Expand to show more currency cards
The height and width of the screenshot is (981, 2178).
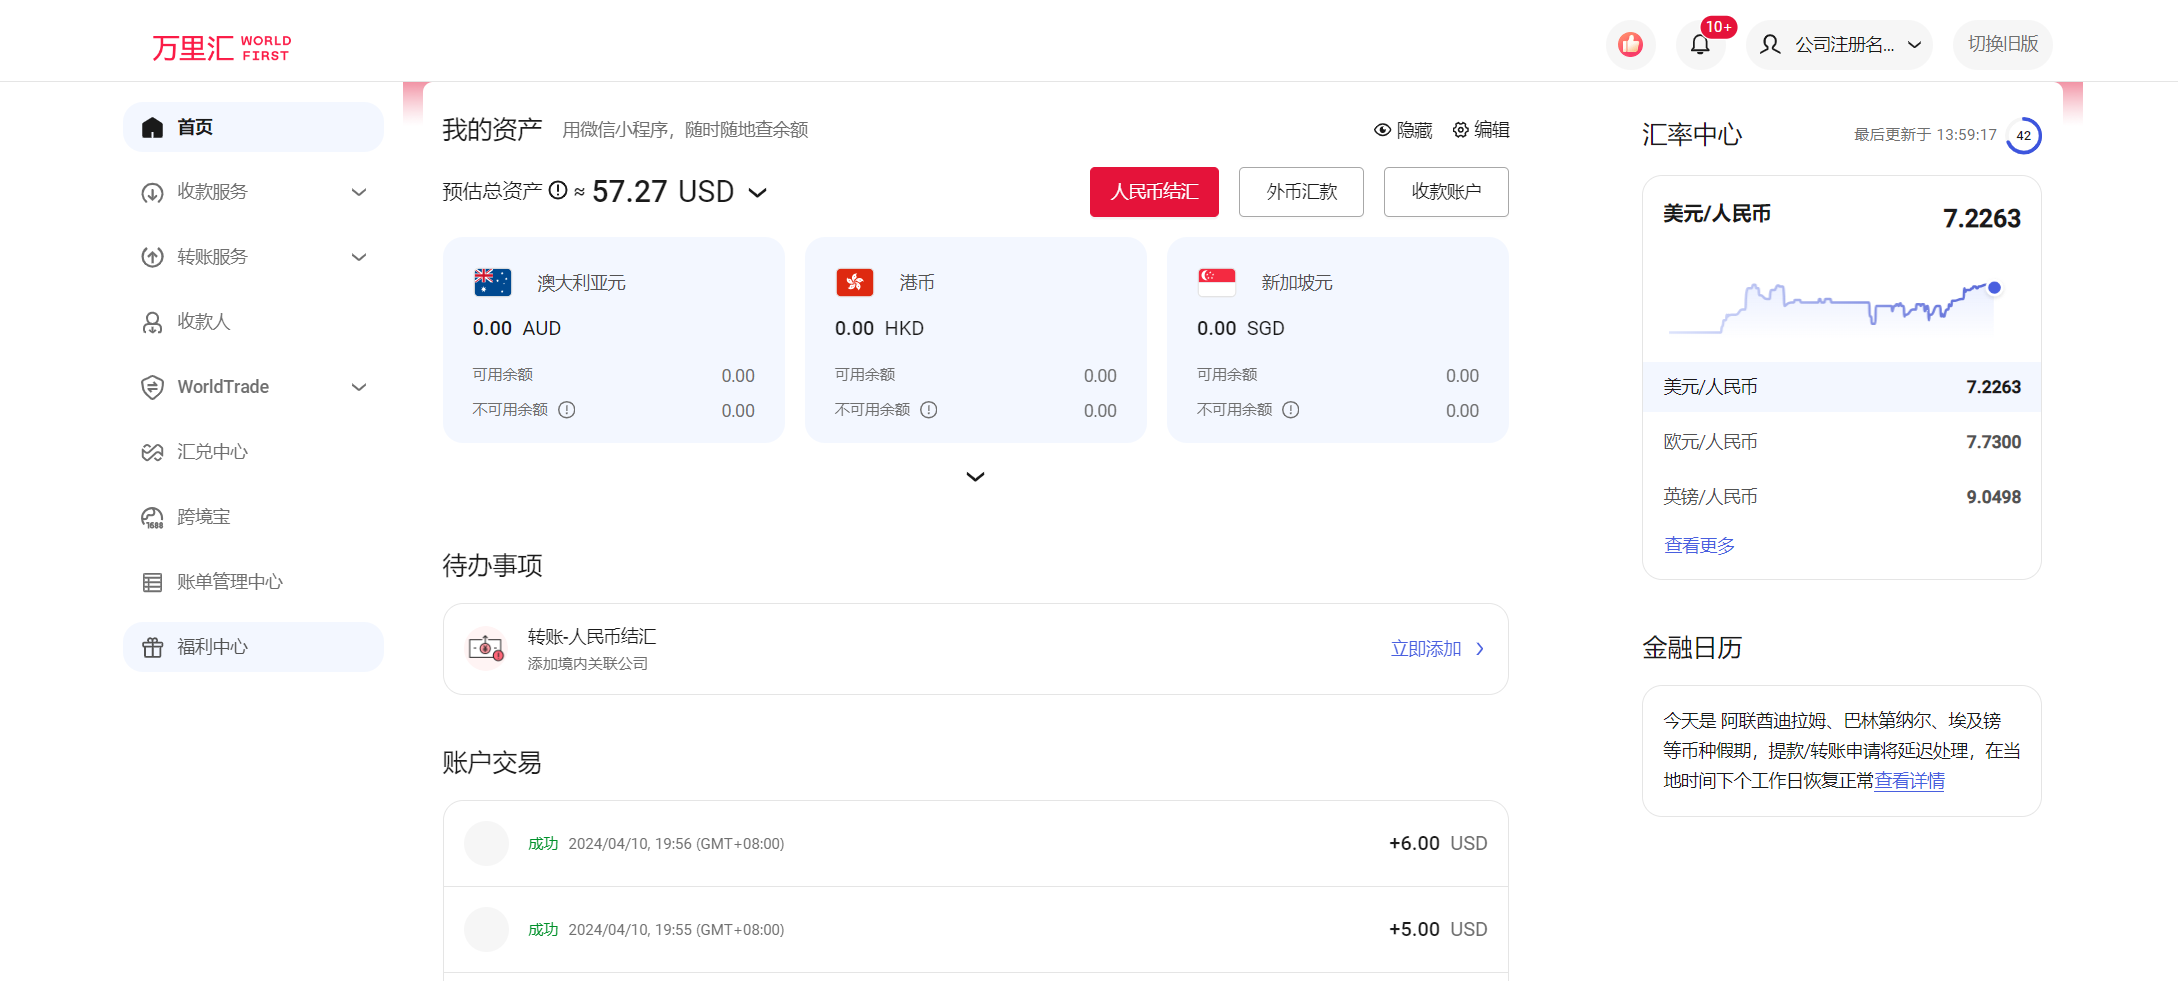point(975,476)
